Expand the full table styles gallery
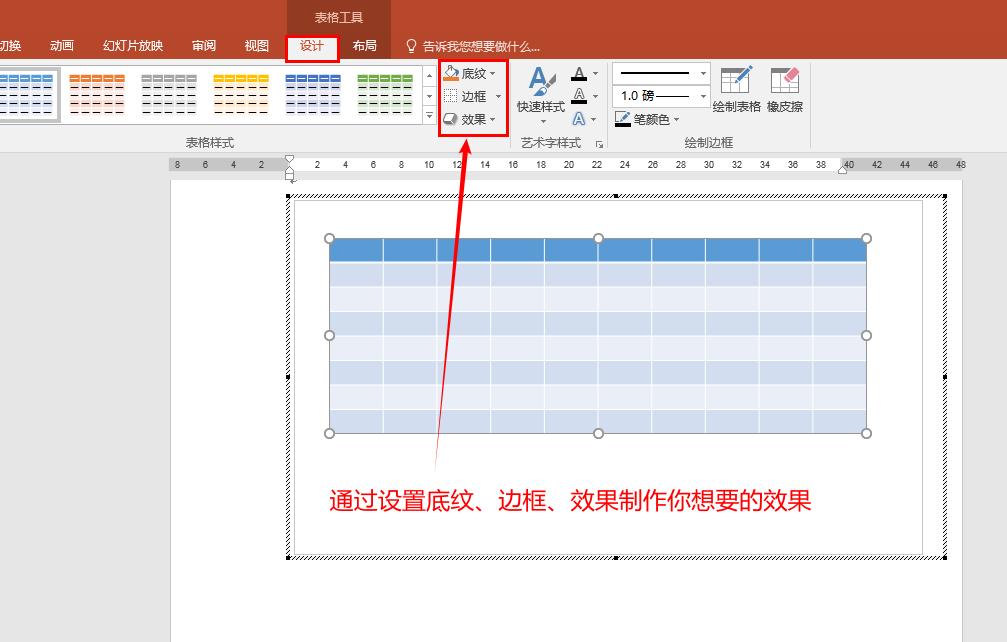This screenshot has width=1007, height=642. pos(430,115)
